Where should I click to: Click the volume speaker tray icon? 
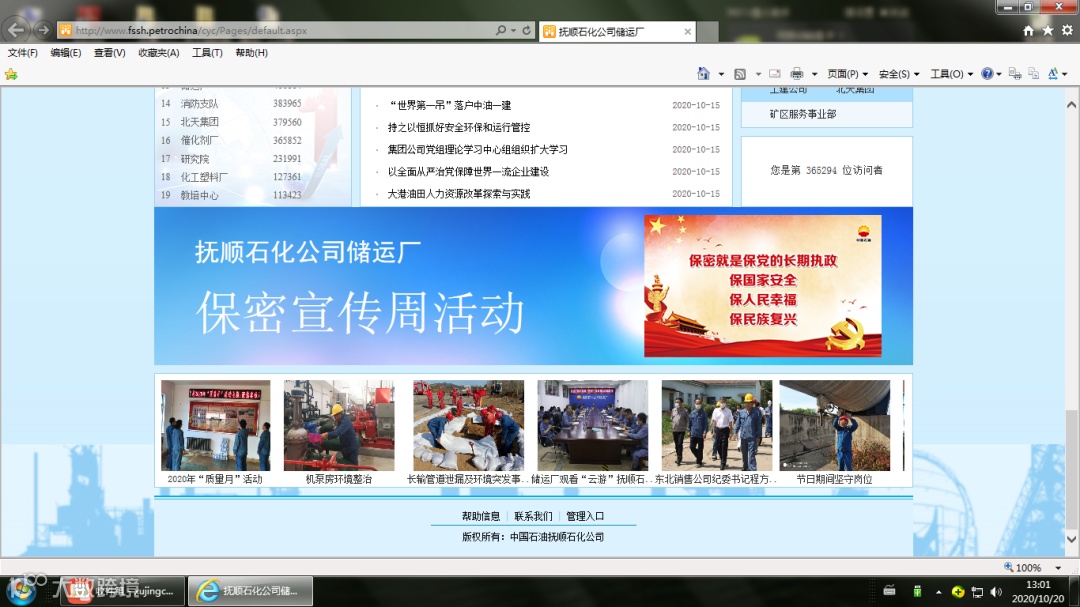996,592
